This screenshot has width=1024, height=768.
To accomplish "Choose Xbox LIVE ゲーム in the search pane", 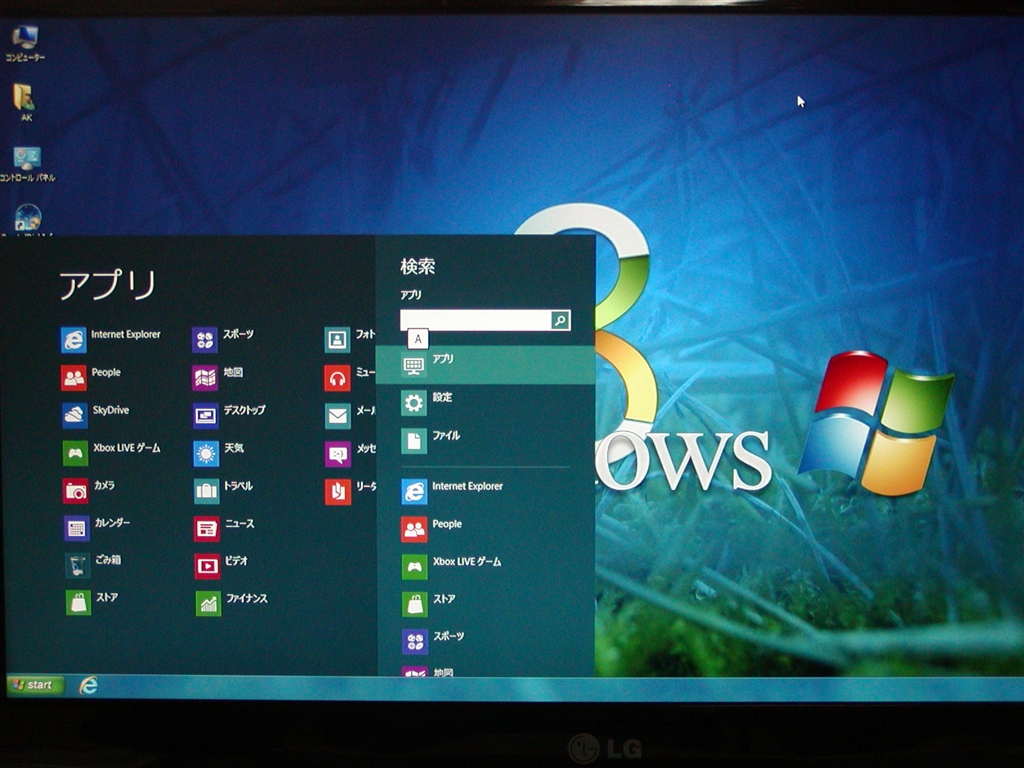I will pos(451,567).
